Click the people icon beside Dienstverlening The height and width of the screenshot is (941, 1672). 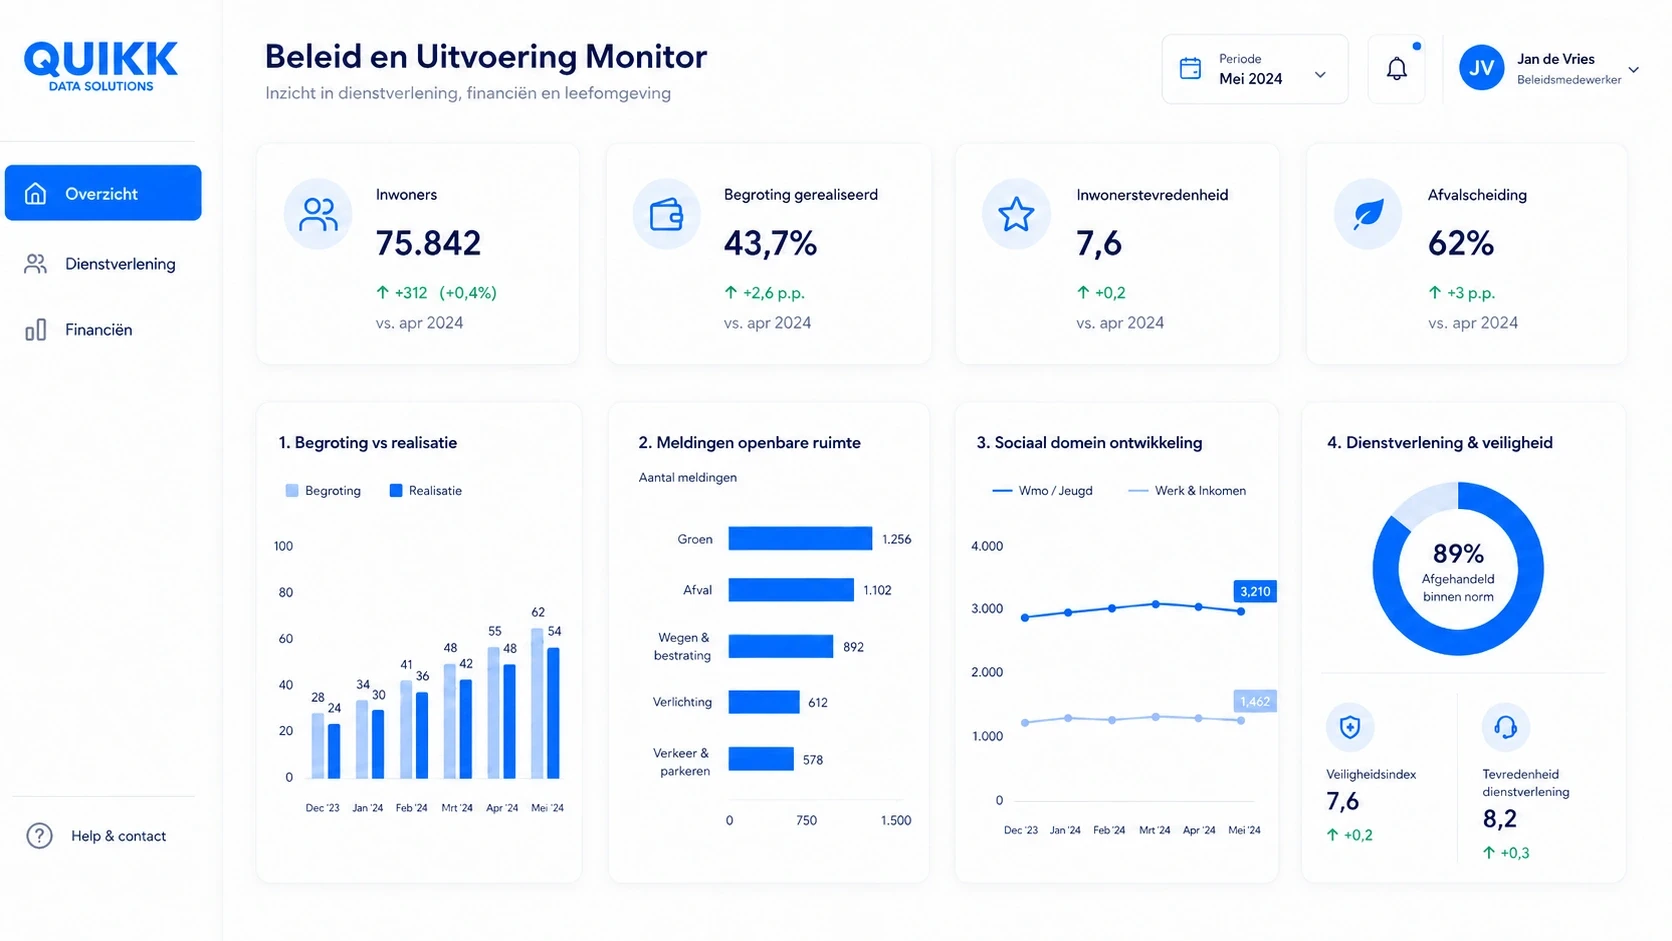(x=36, y=264)
